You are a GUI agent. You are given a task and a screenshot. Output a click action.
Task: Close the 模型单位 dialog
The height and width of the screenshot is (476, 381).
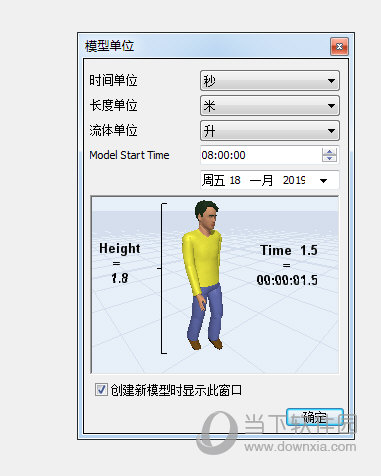[339, 46]
